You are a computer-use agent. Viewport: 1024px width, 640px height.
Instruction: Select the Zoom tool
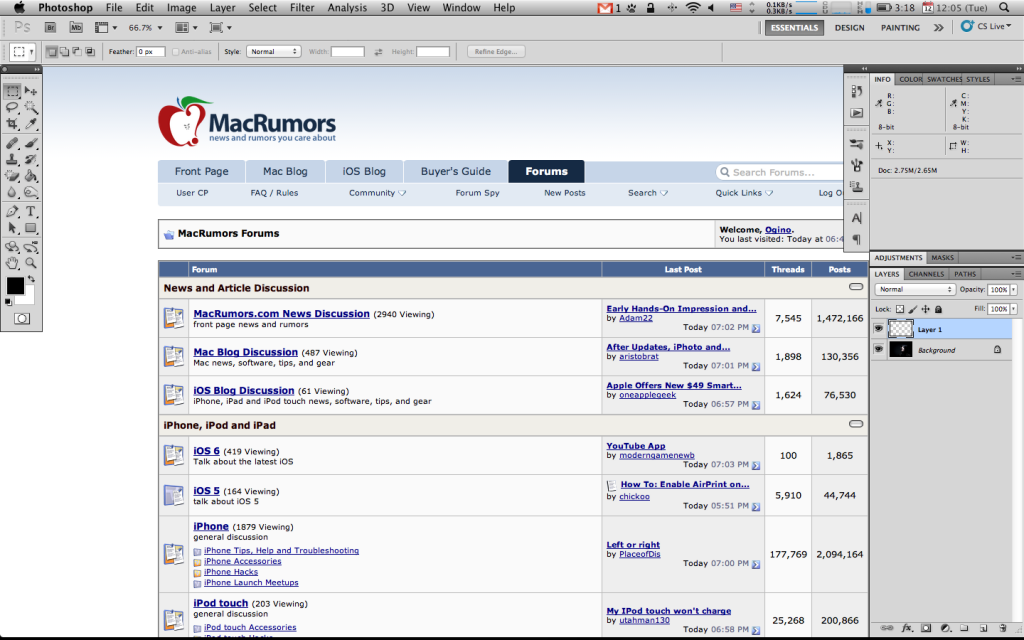coord(31,263)
